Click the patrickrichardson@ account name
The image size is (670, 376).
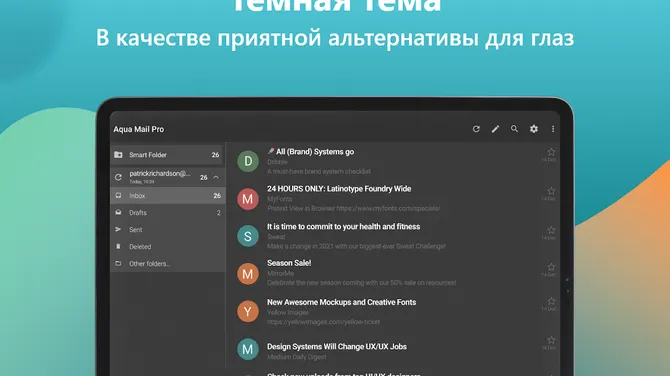160,173
